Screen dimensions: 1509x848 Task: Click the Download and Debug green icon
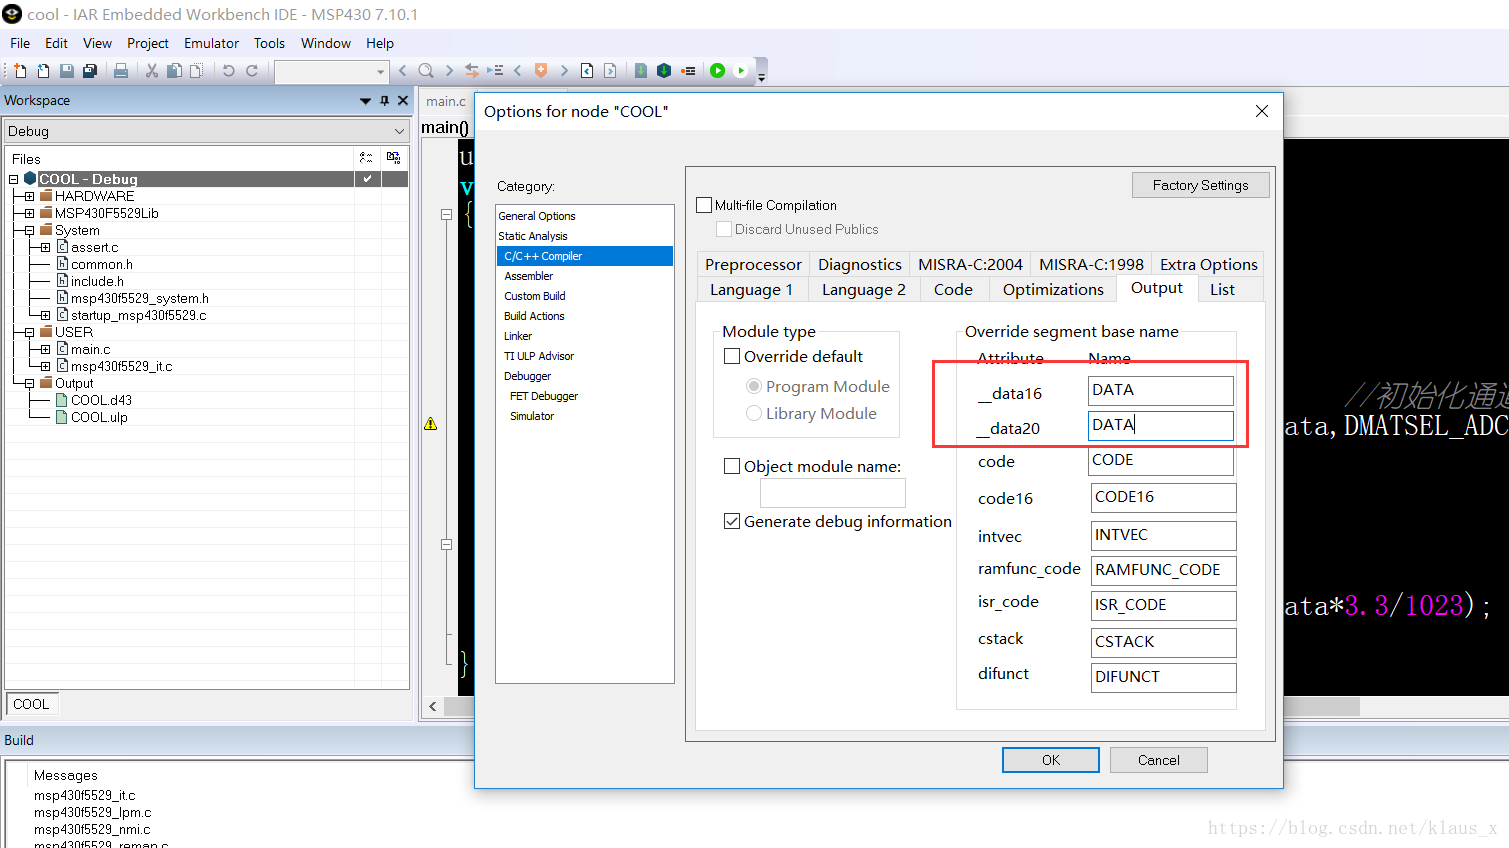[717, 71]
